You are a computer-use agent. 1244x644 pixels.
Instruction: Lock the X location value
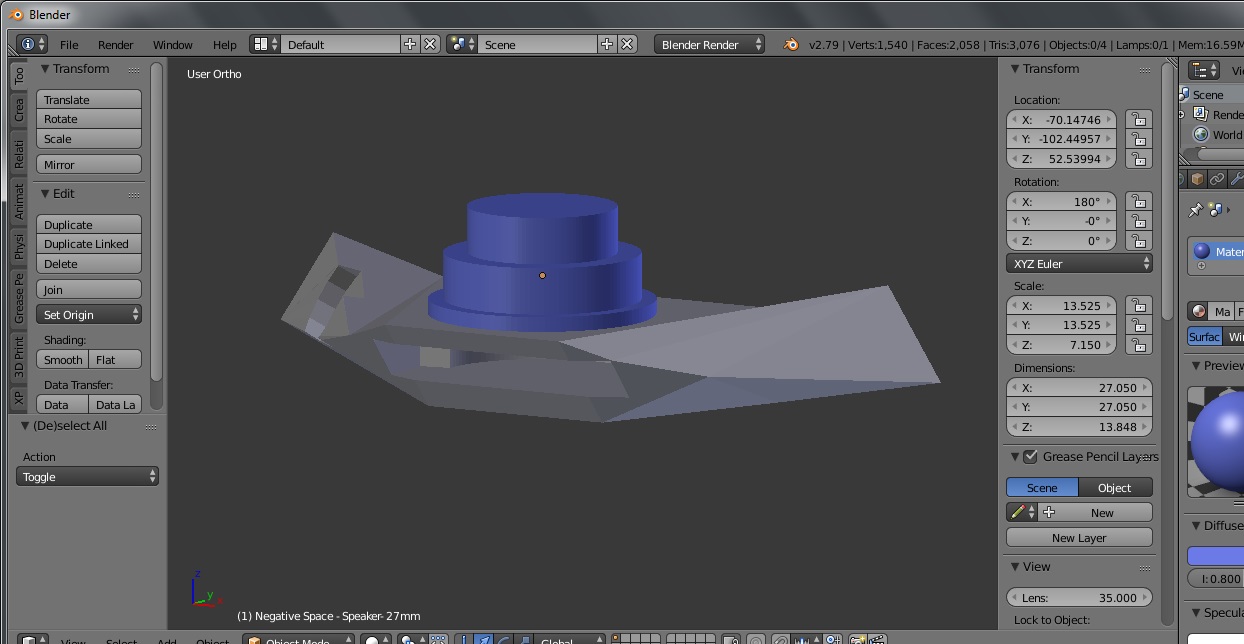tap(1137, 120)
